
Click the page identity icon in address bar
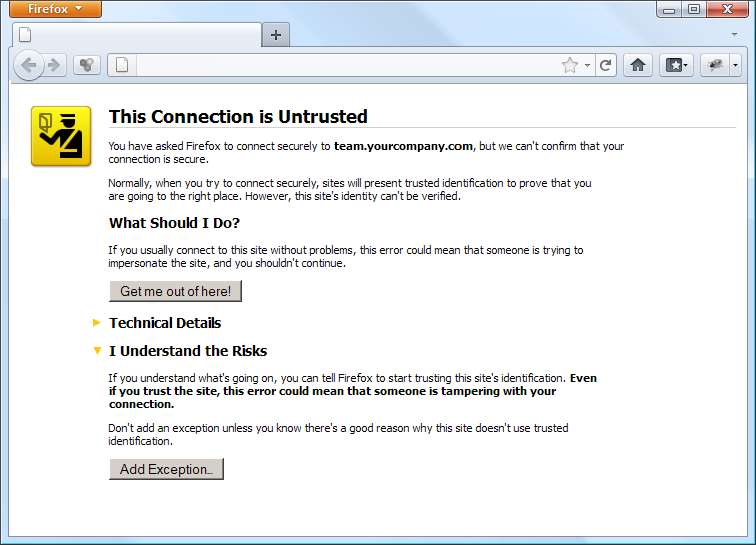122,65
